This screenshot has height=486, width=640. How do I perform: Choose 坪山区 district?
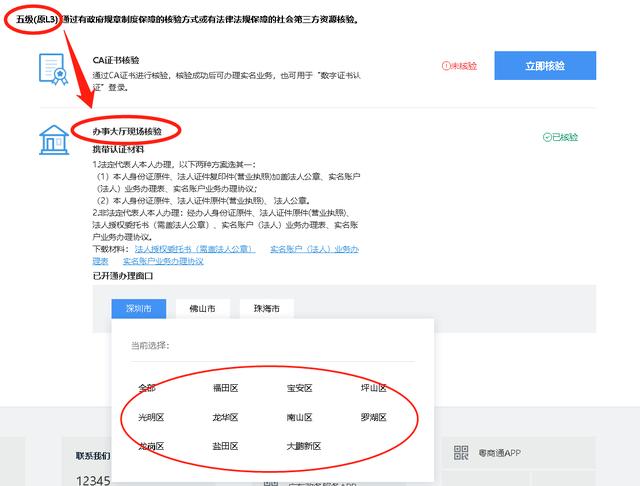pyautogui.click(x=373, y=388)
